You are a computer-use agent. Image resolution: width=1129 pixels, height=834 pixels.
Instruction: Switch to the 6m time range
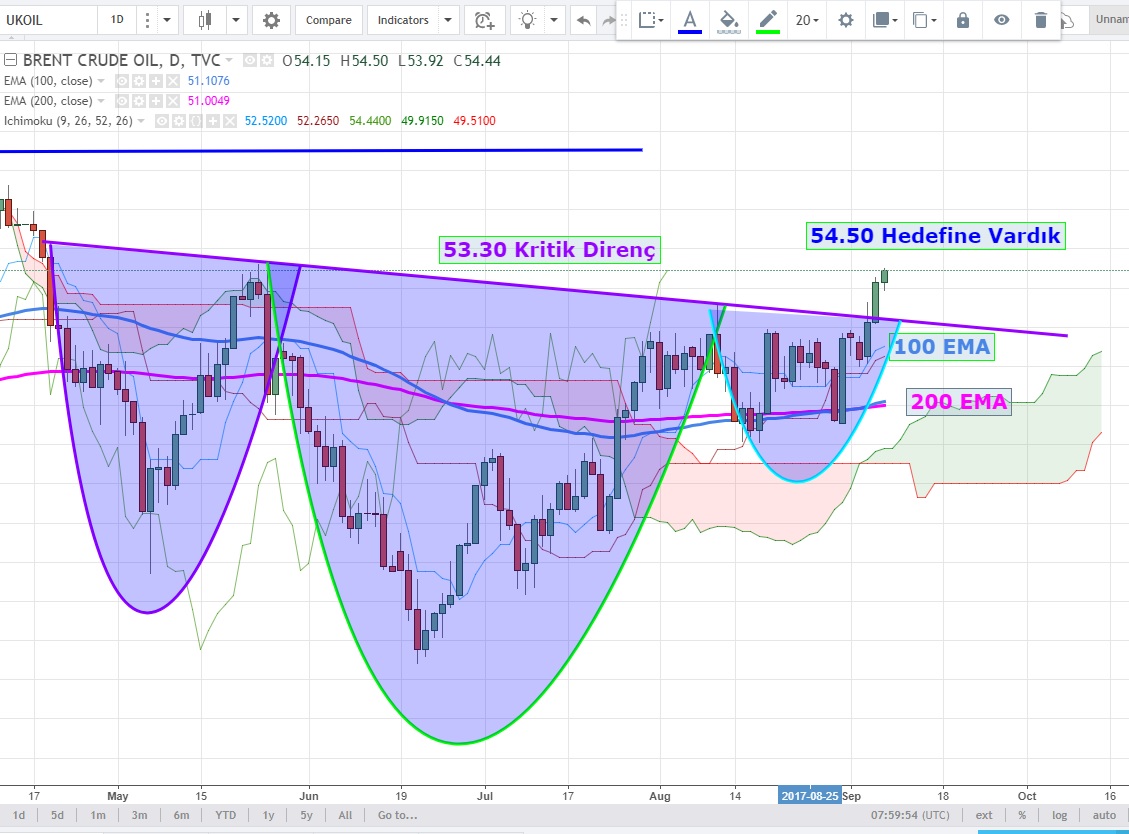pyautogui.click(x=181, y=816)
